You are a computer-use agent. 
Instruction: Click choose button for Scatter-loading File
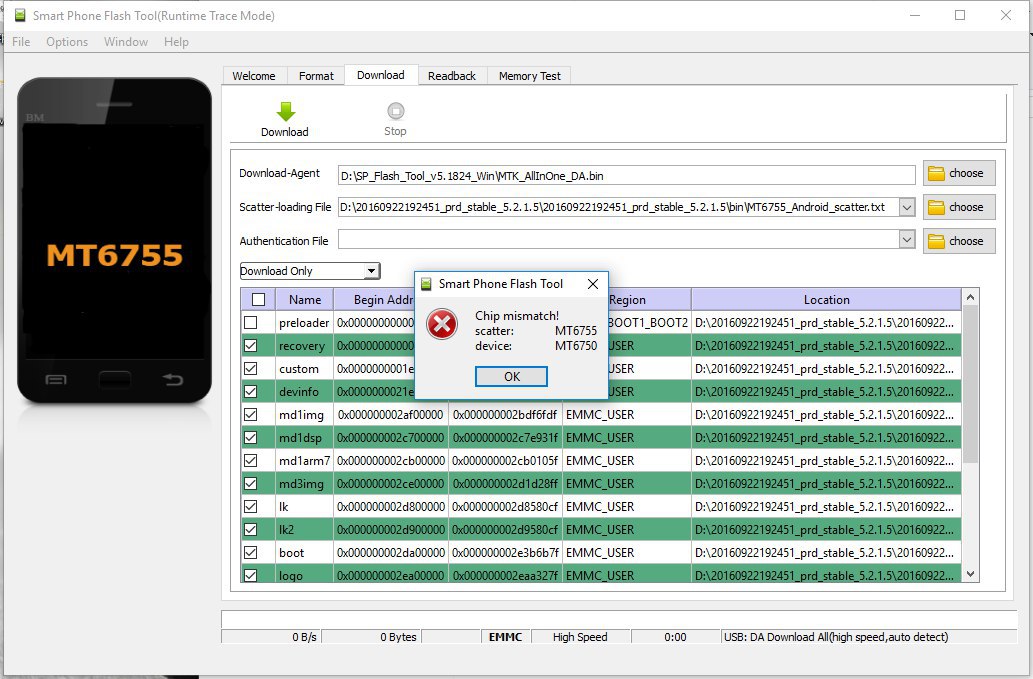tap(959, 207)
